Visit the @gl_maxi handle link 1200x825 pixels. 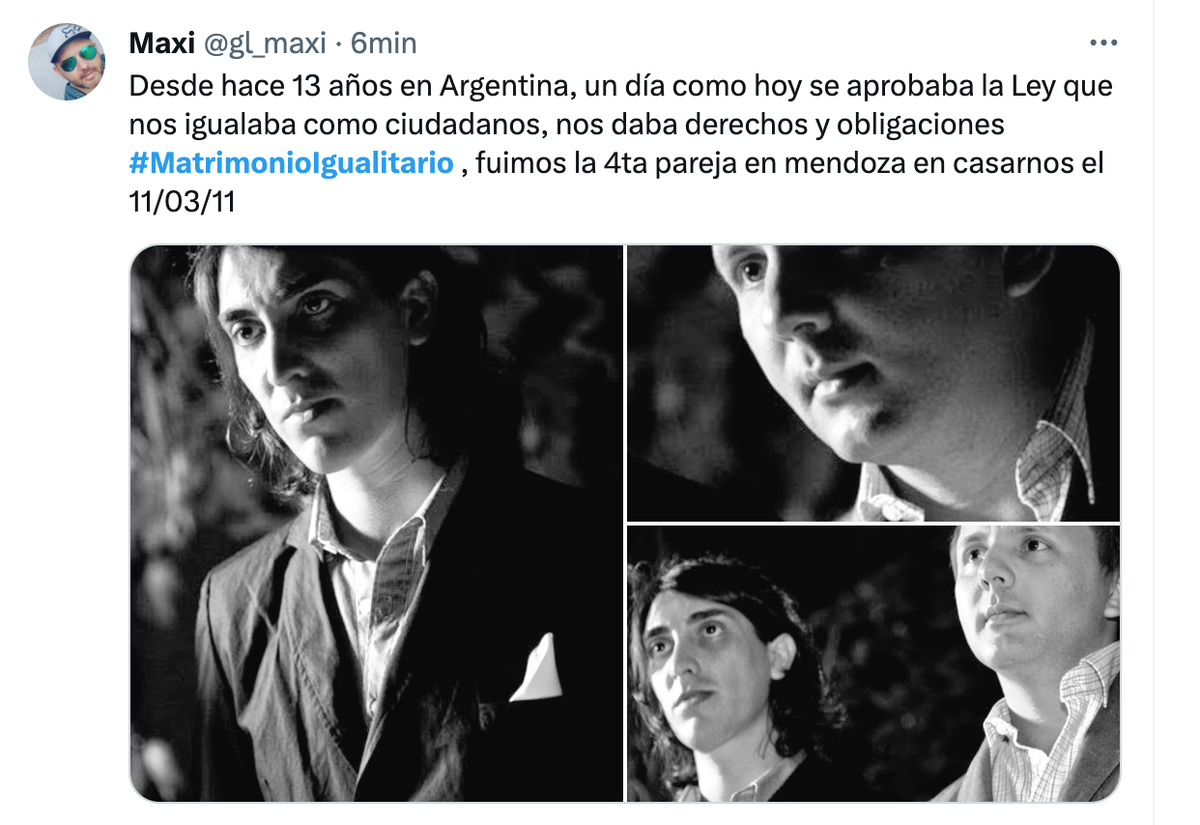pyautogui.click(x=265, y=43)
